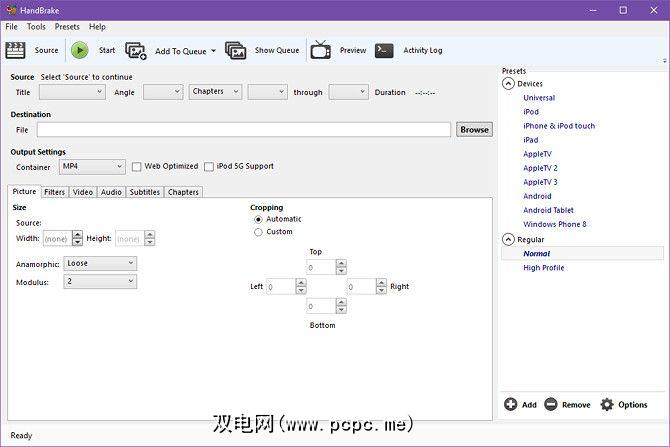The image size is (670, 447).
Task: Switch to the Filters tab
Action: pos(54,192)
